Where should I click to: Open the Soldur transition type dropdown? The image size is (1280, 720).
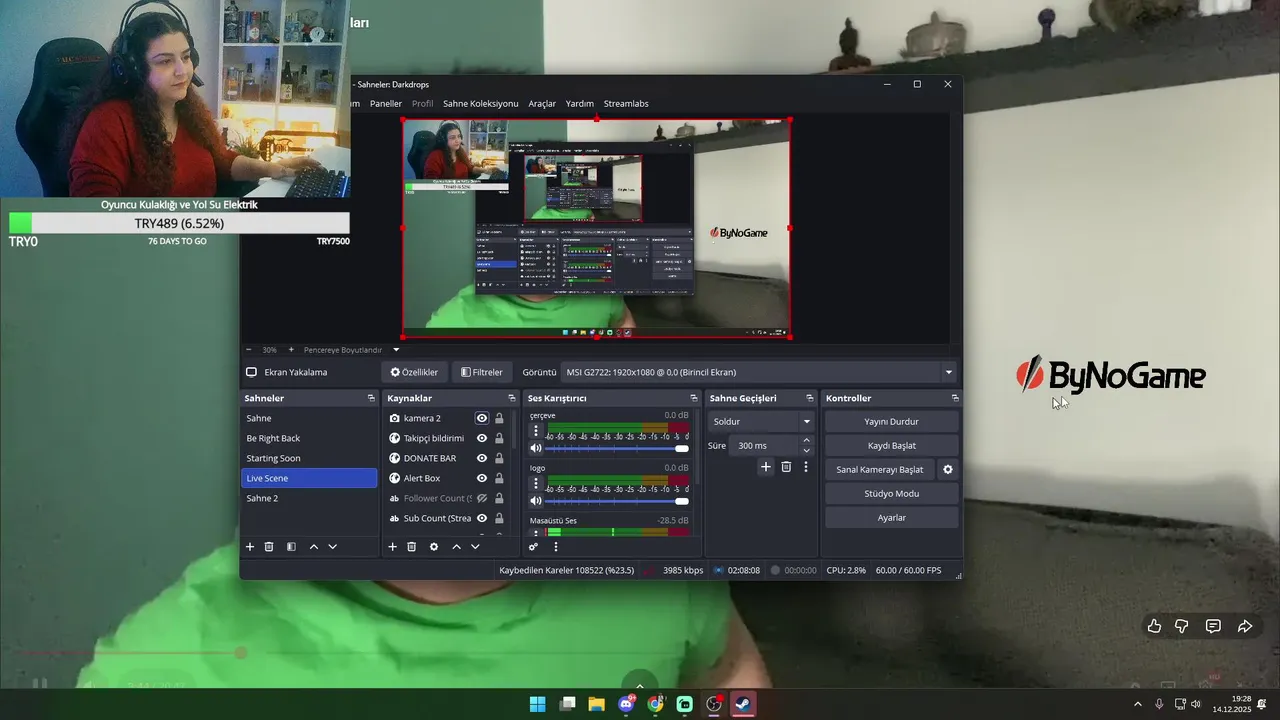(762, 421)
